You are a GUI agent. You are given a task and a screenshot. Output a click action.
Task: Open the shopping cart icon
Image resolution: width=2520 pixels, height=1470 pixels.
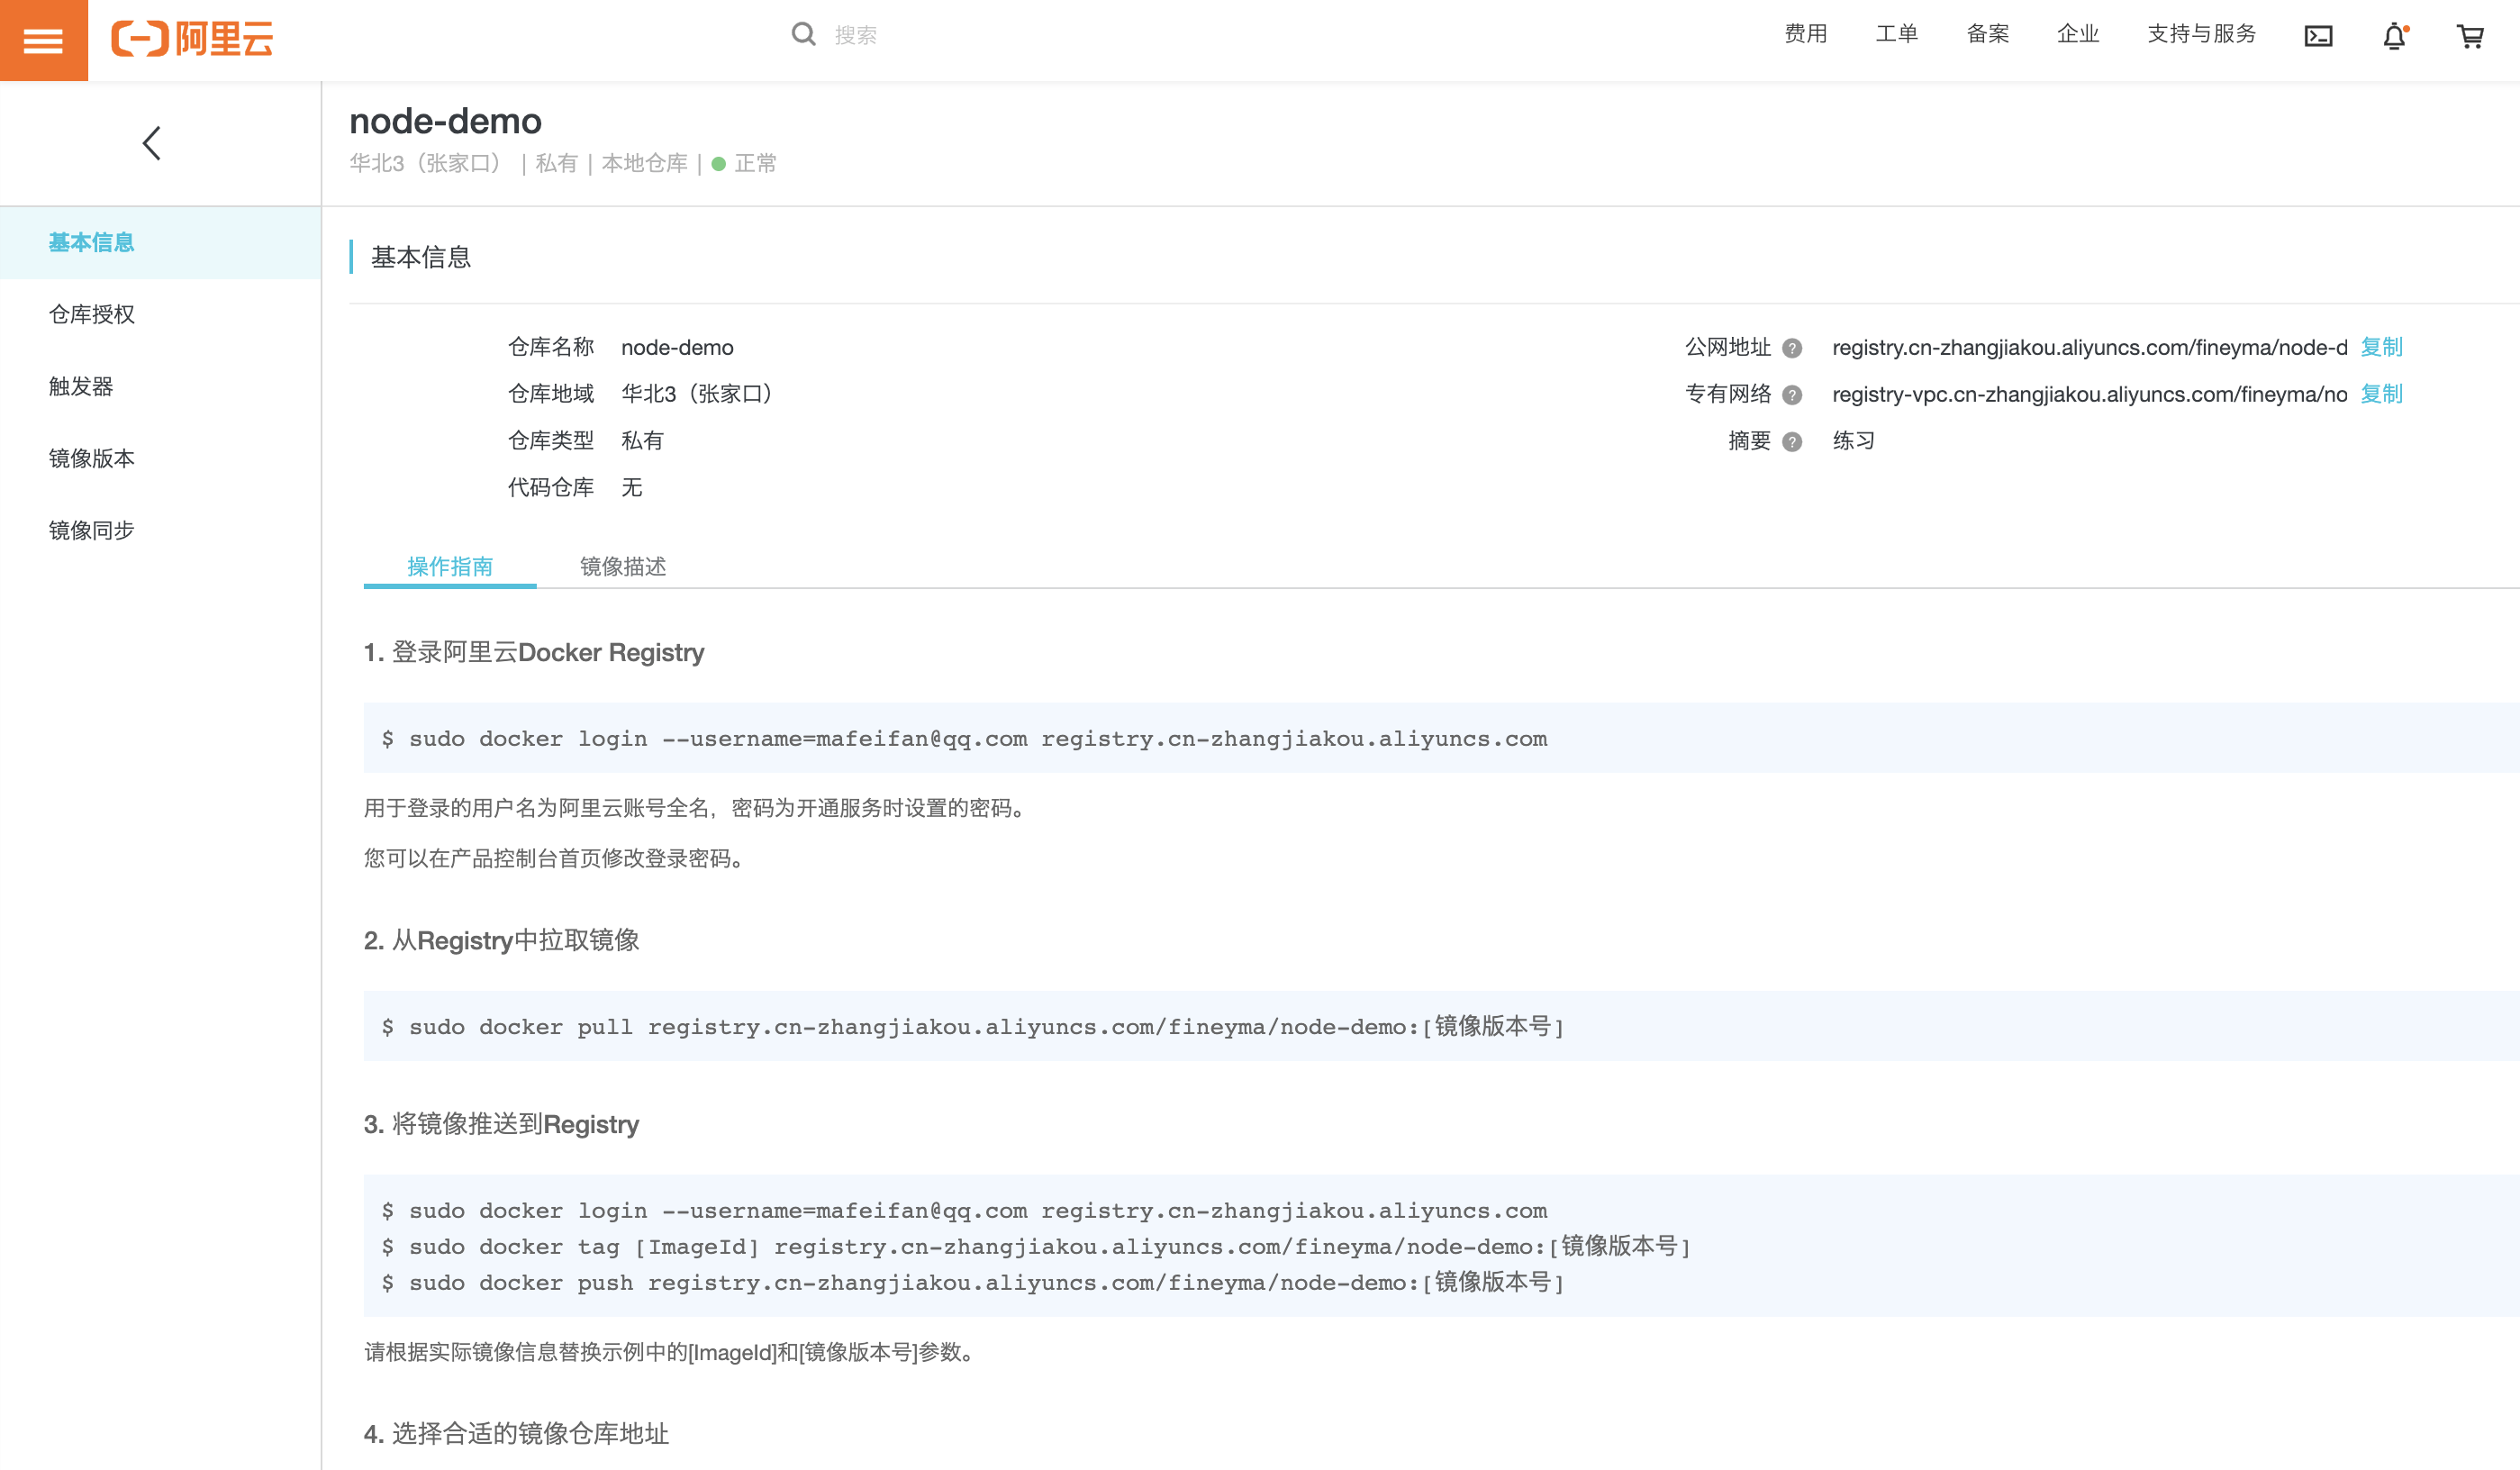2470,37
